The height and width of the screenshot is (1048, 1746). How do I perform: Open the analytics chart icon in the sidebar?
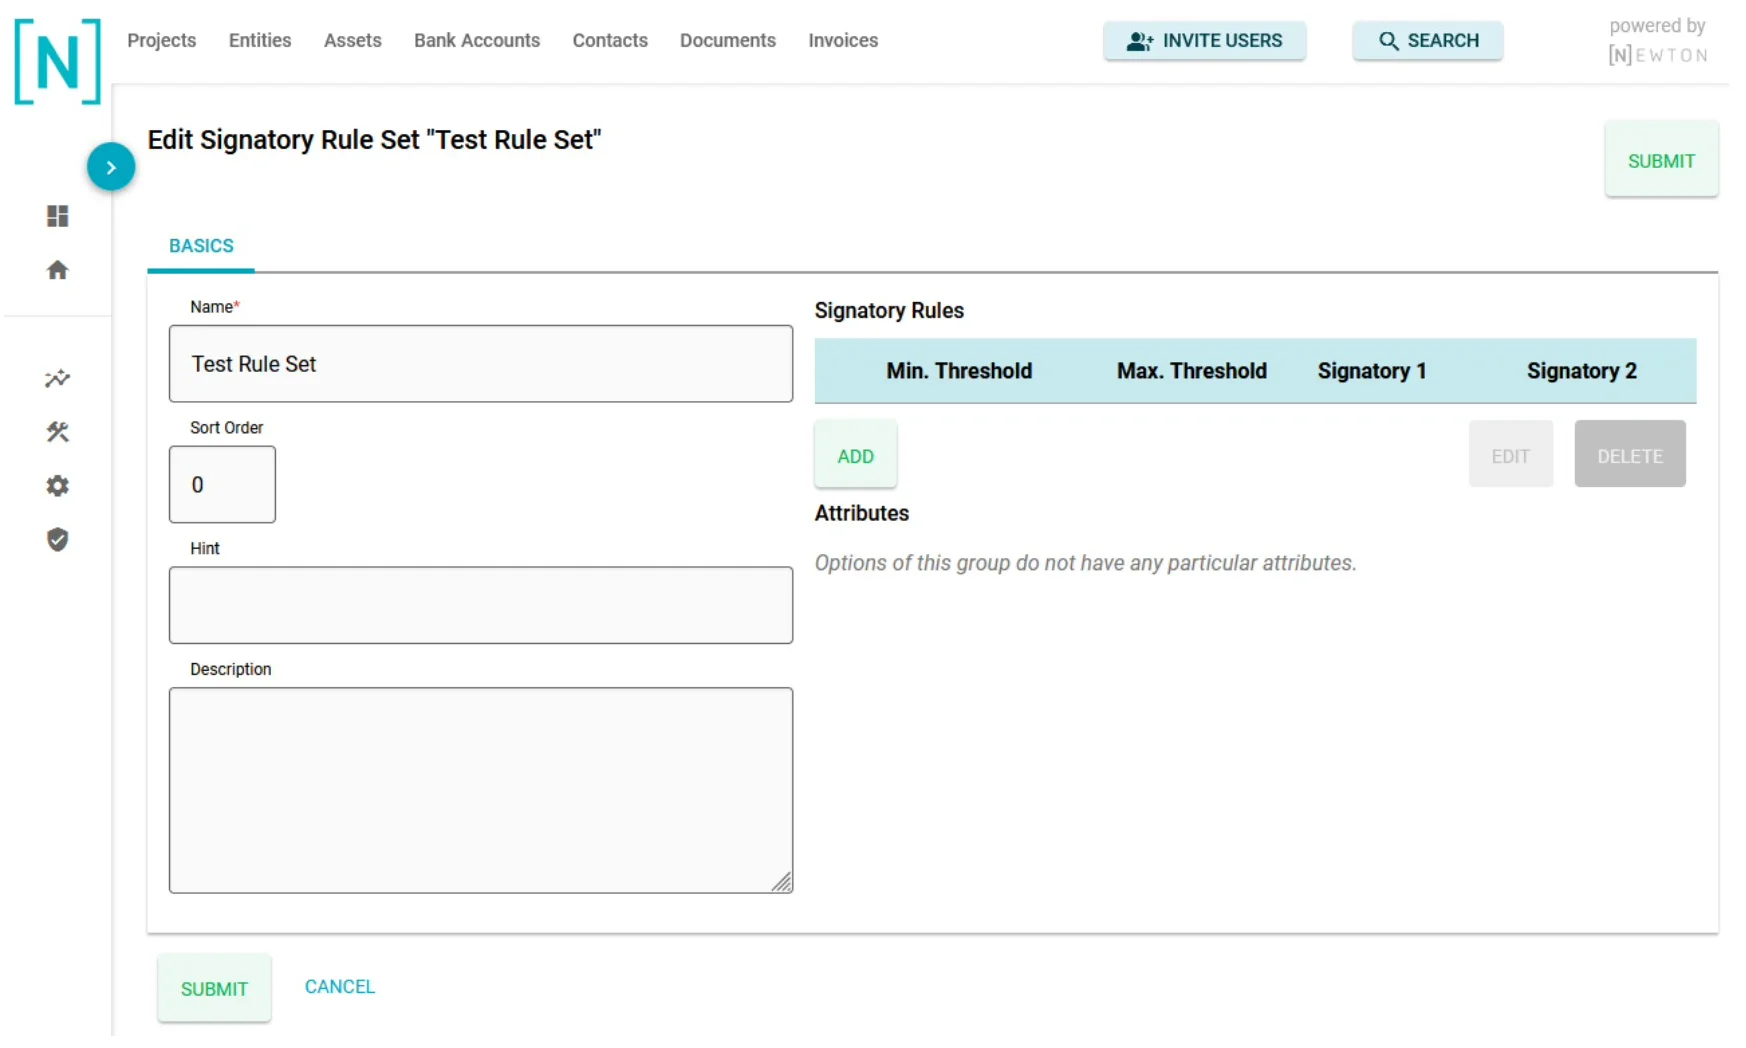58,378
